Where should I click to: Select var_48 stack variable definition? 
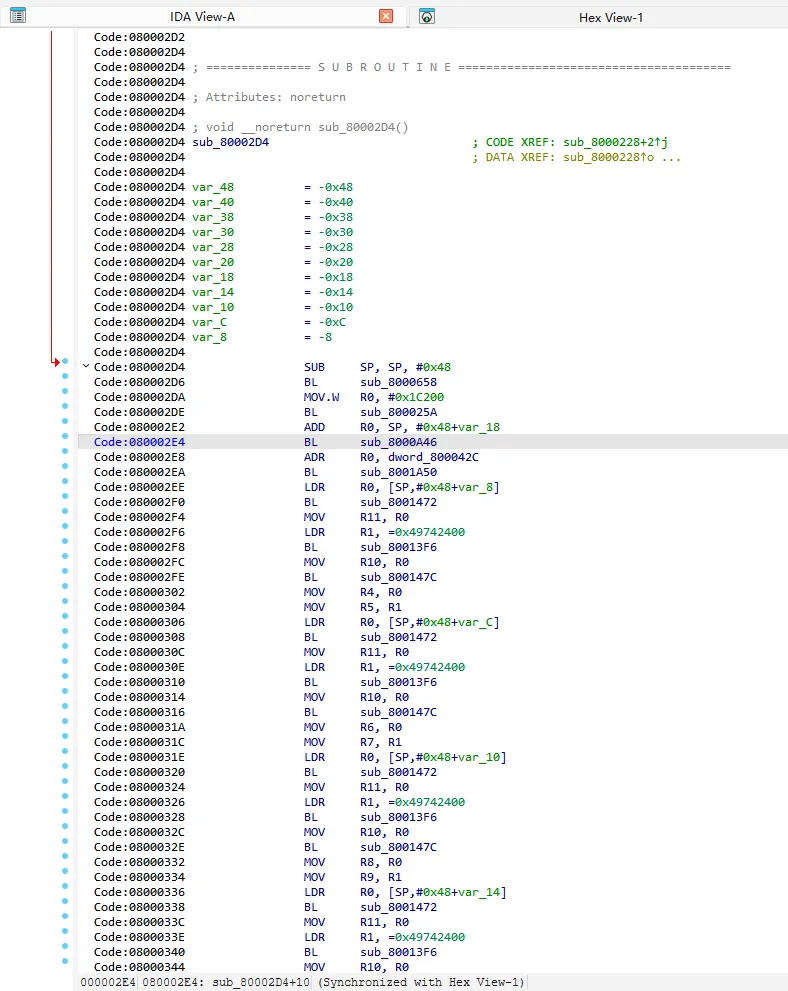213,187
